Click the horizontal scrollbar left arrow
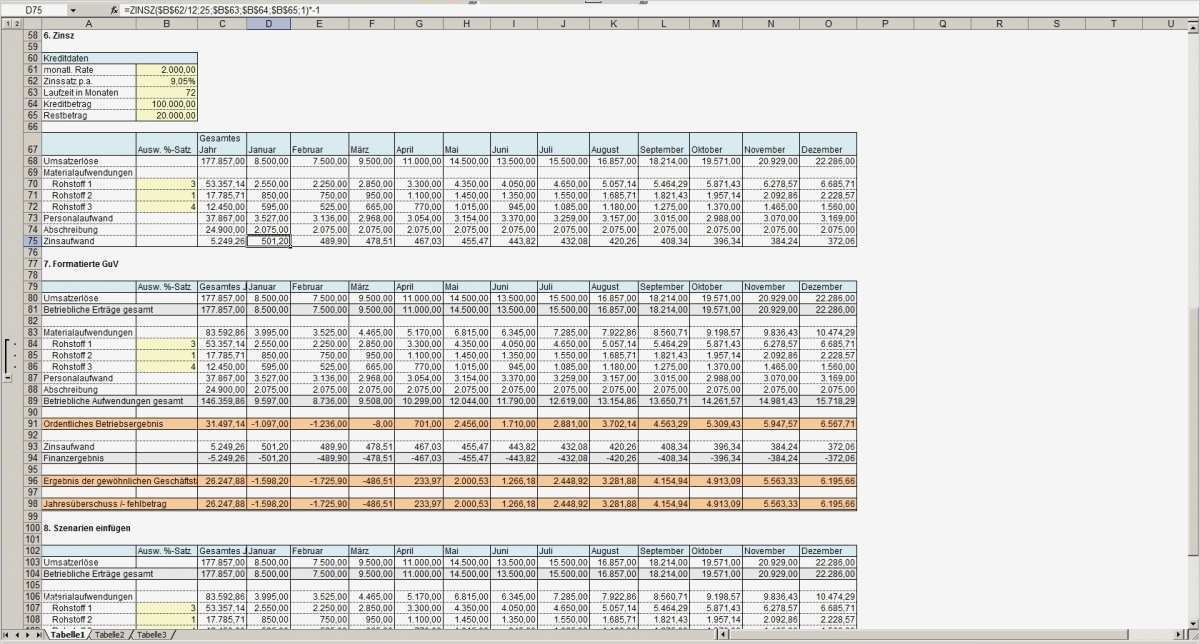 [x=722, y=635]
